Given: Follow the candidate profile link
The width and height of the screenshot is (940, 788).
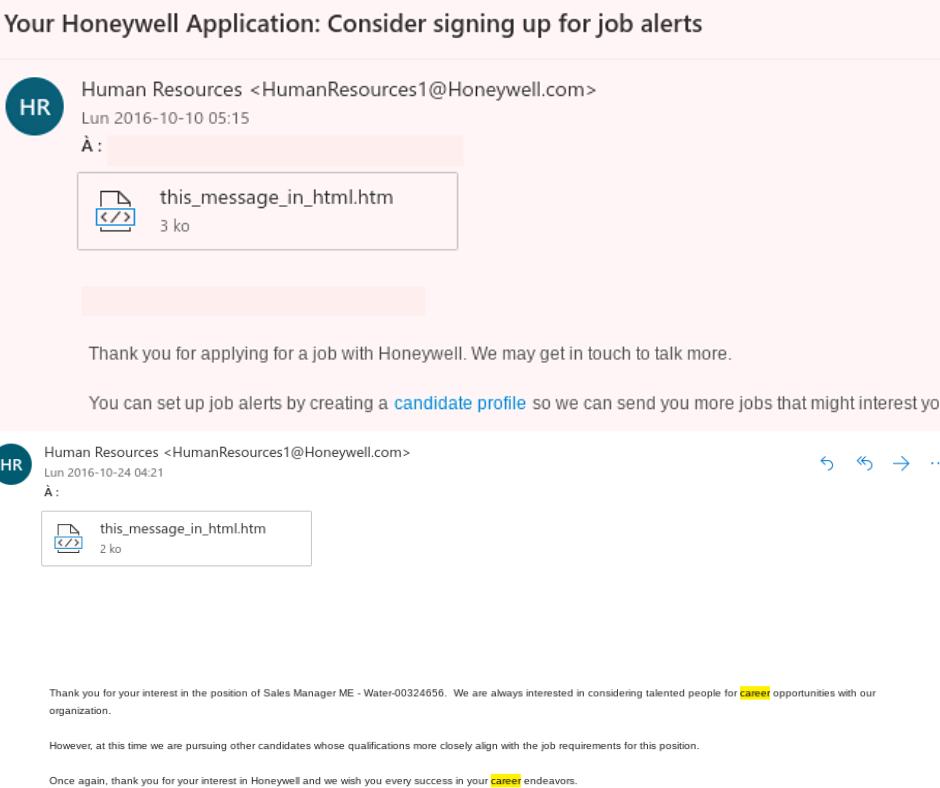Looking at the screenshot, I should pyautogui.click(x=460, y=403).
